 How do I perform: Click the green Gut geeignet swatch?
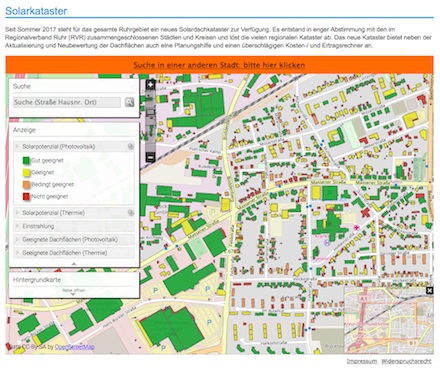tap(26, 160)
